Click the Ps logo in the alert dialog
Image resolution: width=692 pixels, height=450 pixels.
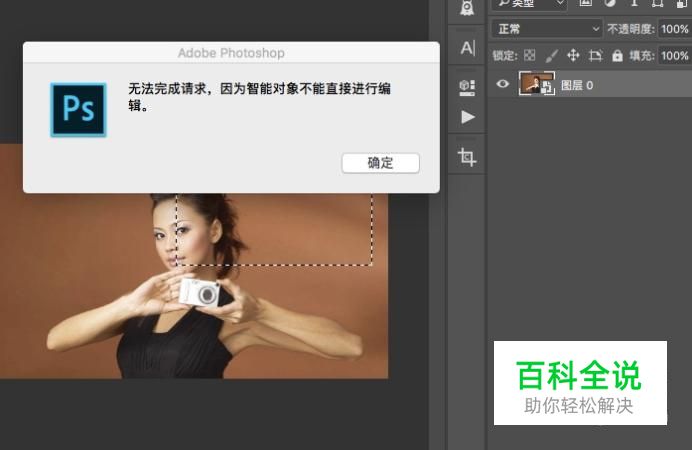point(79,109)
